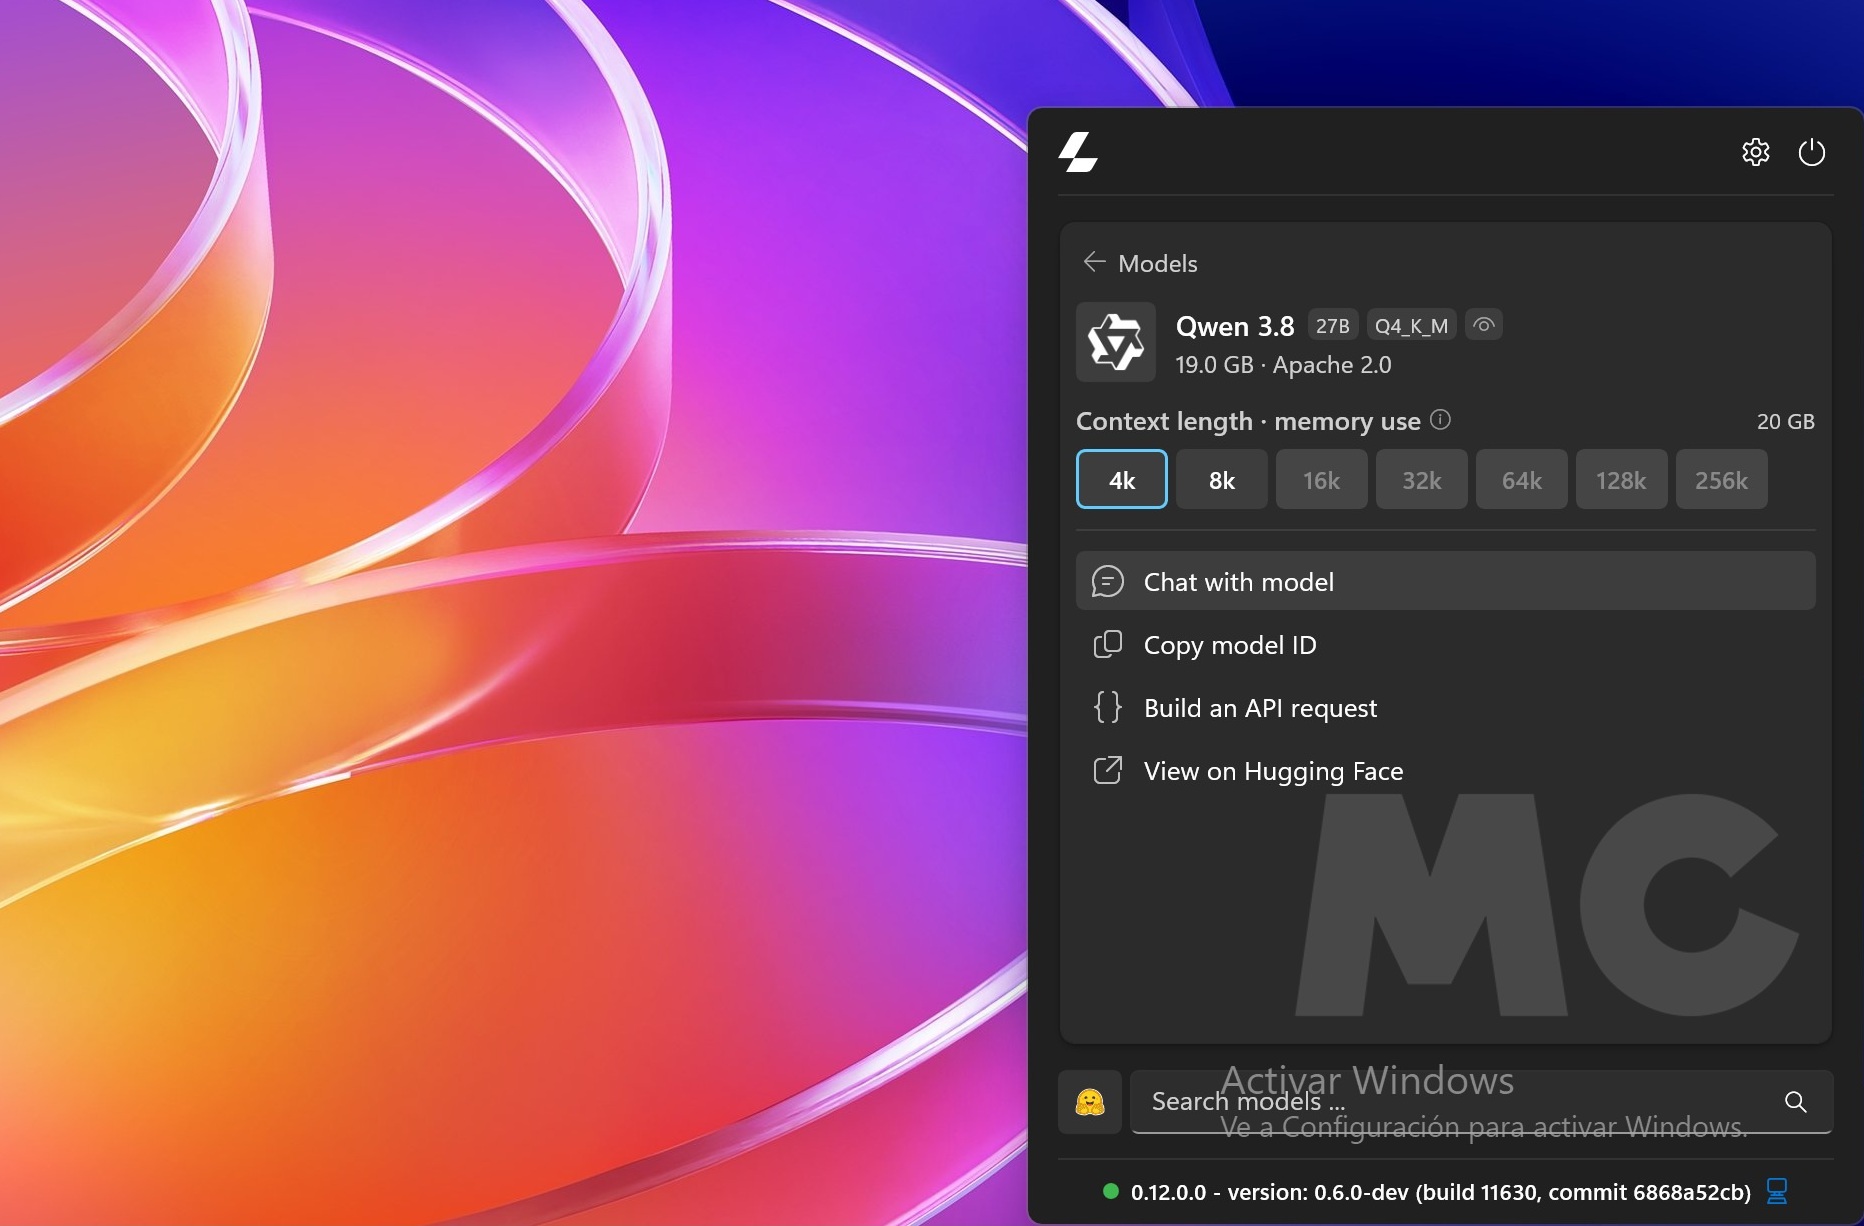Pick the 128k context length
The image size is (1864, 1226).
pyautogui.click(x=1622, y=479)
